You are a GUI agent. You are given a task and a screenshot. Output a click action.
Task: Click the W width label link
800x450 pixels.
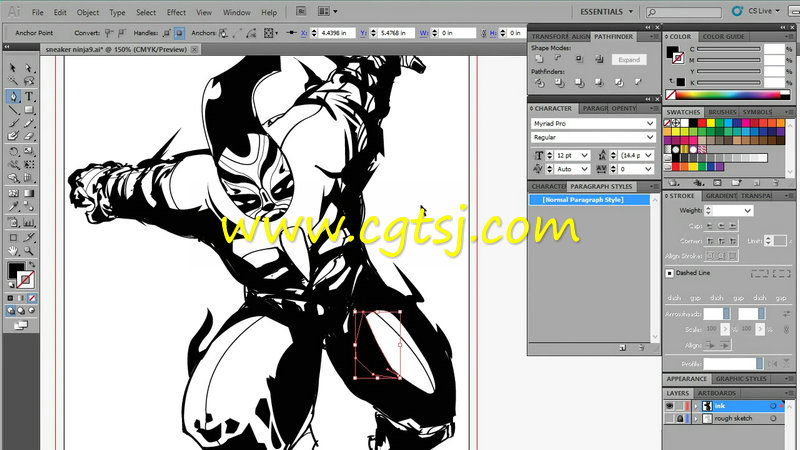[423, 33]
